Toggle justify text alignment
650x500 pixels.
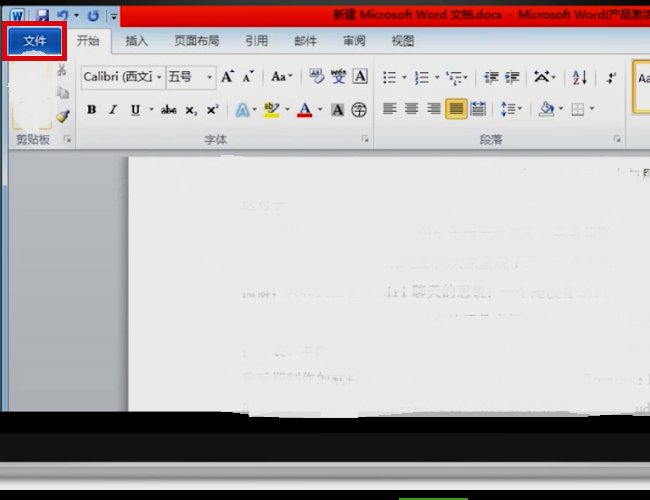(455, 109)
